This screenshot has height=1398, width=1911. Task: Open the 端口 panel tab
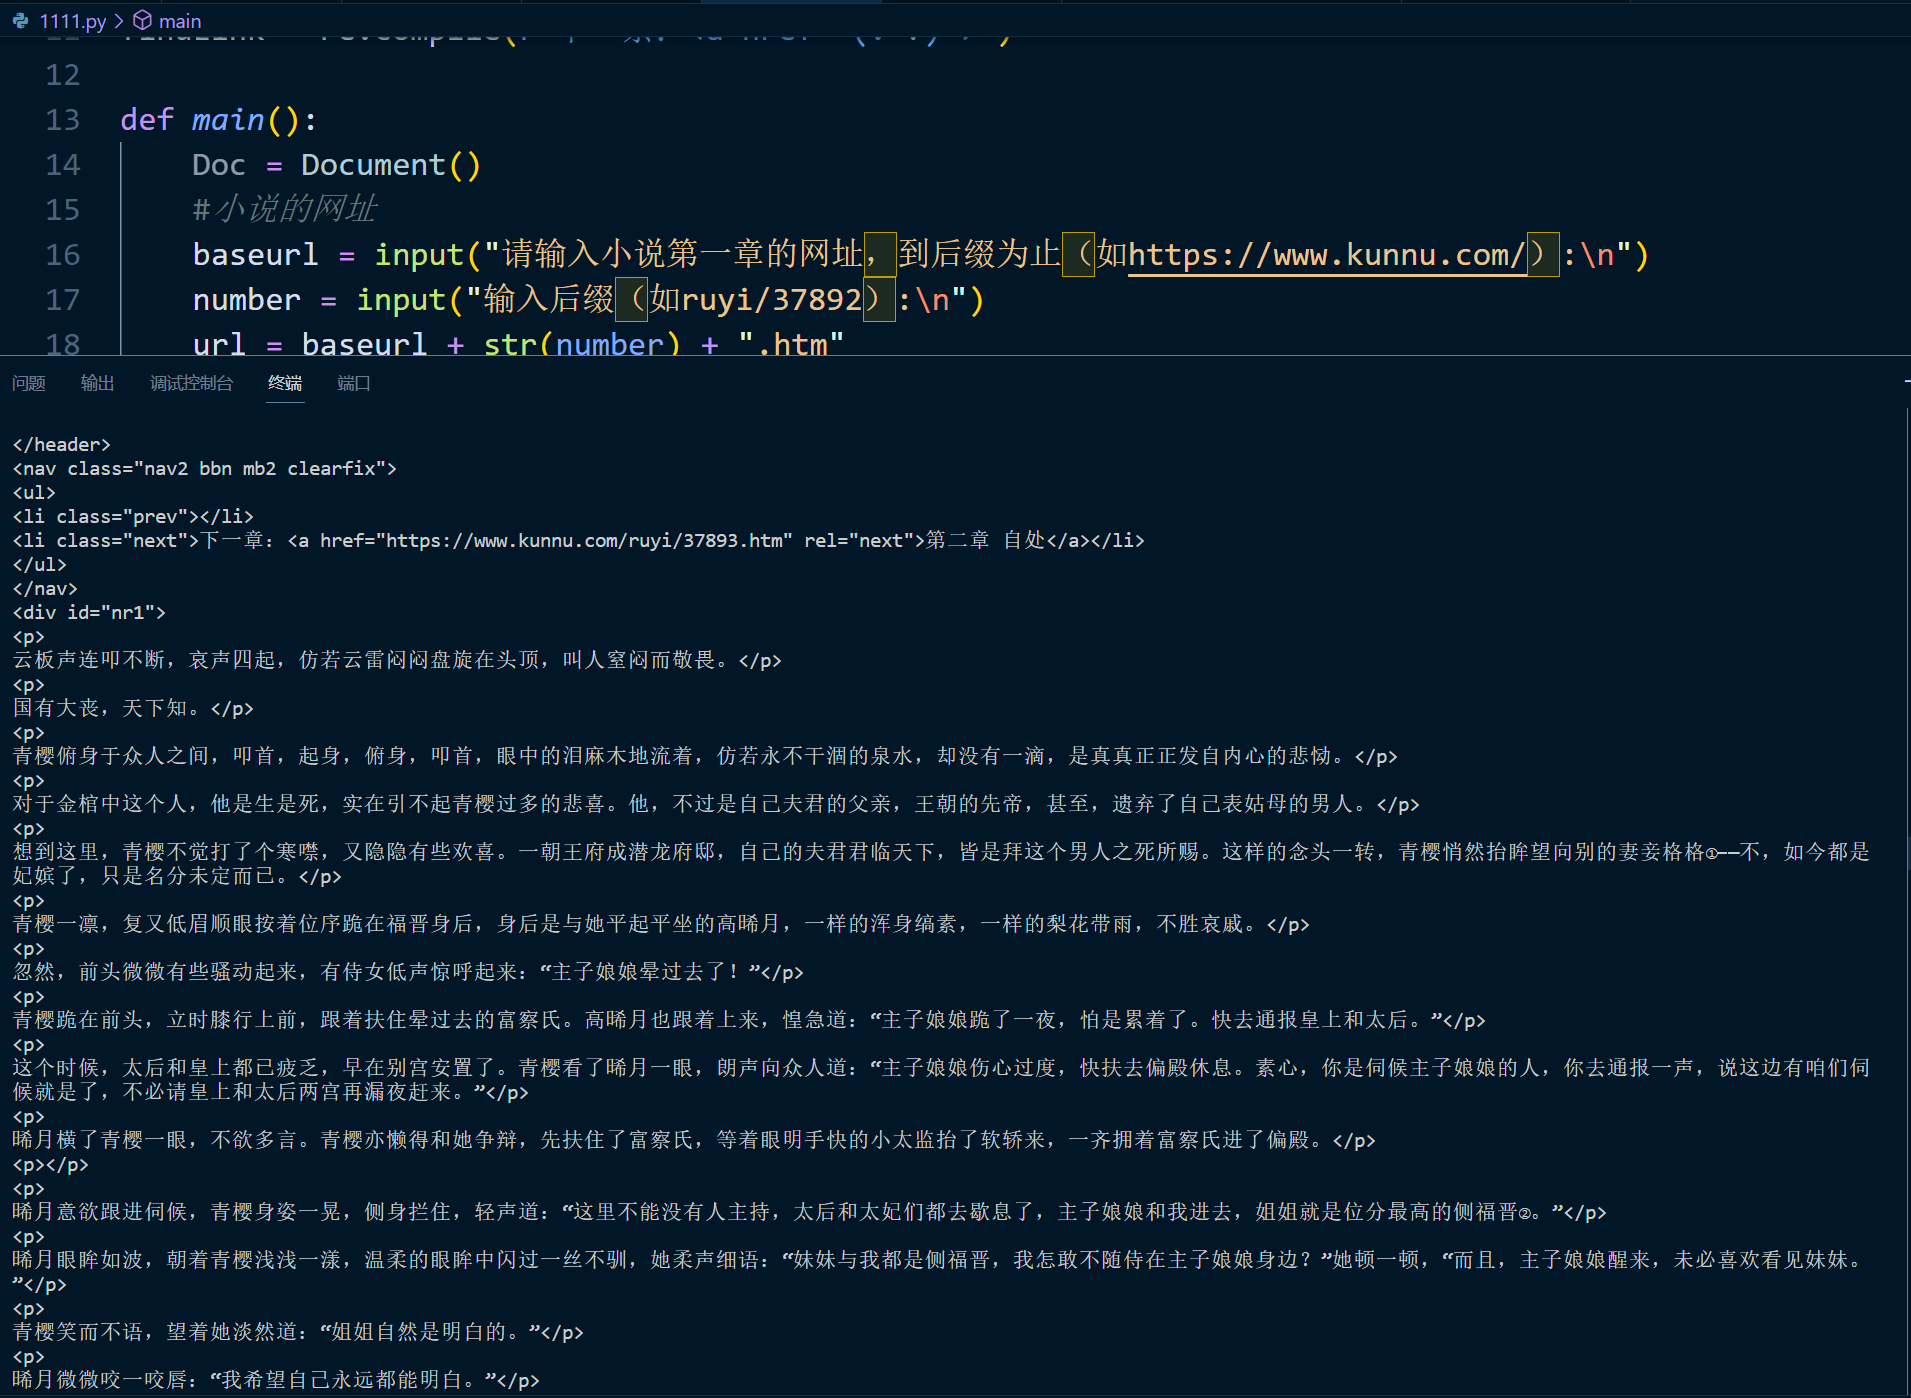(354, 383)
